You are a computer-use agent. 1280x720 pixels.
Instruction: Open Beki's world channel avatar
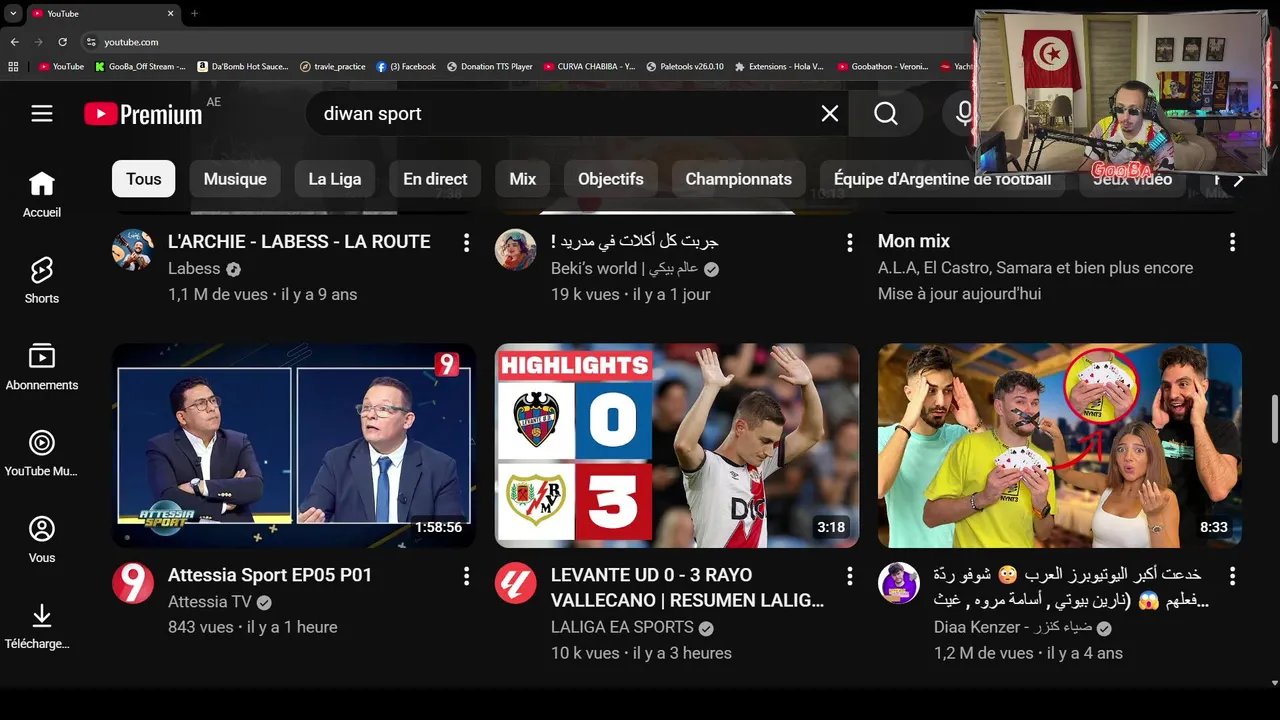click(516, 250)
